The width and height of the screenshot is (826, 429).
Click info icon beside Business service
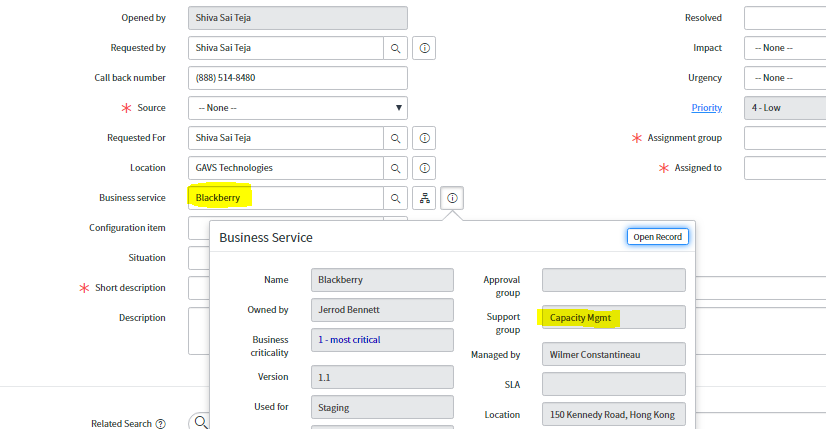click(x=452, y=198)
